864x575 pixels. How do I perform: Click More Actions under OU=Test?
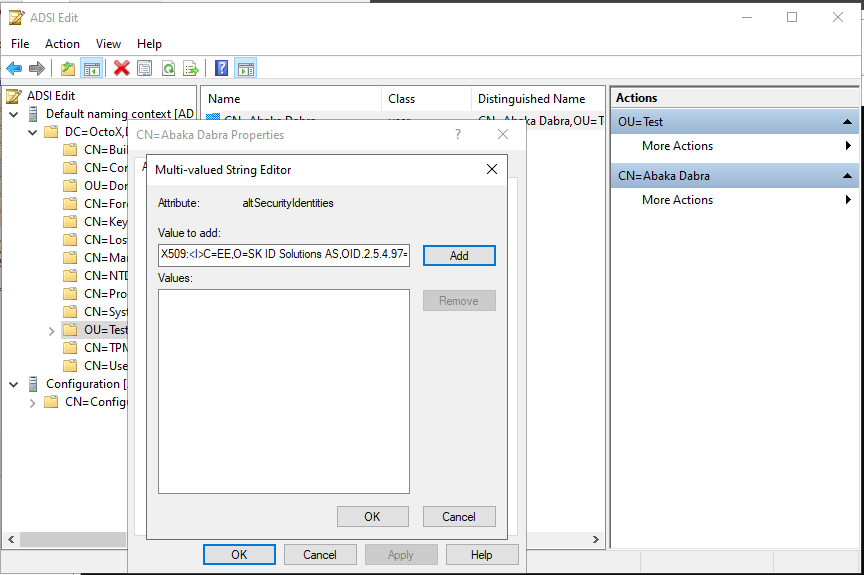(677, 146)
